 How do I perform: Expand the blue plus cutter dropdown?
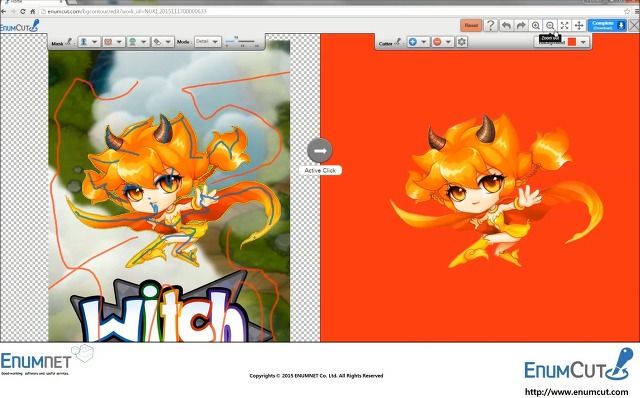(424, 42)
